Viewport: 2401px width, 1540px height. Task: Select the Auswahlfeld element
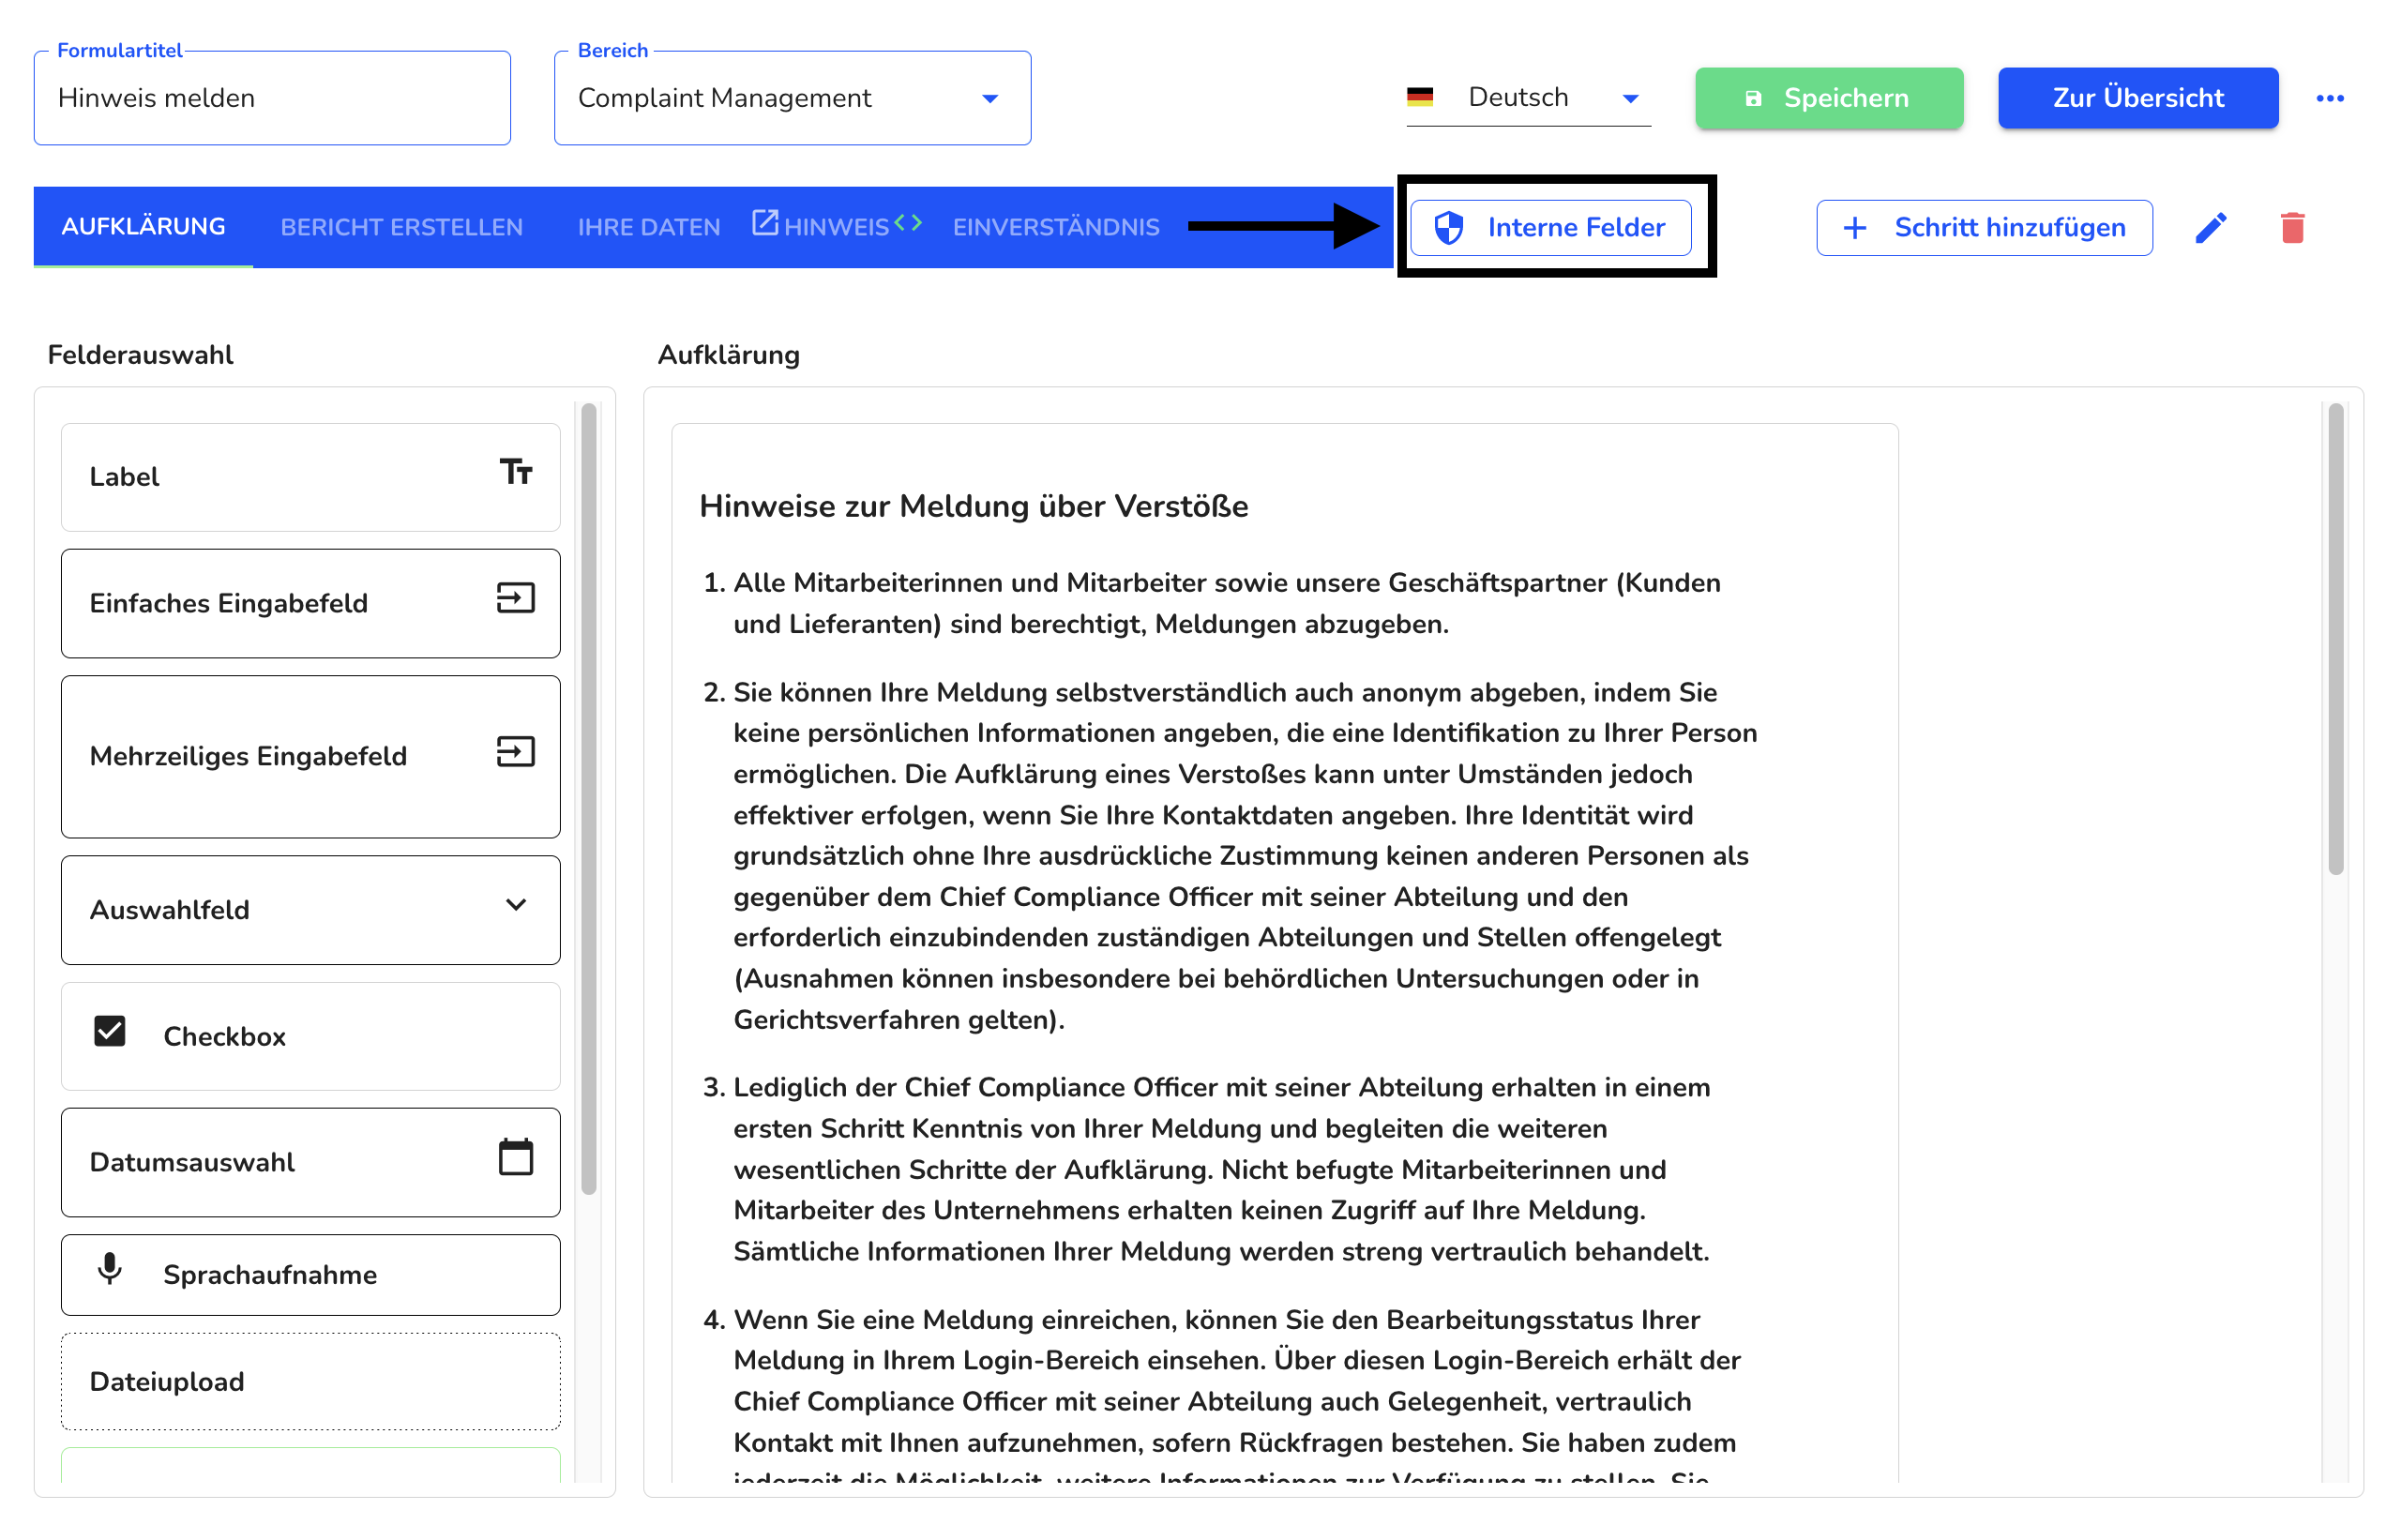pyautogui.click(x=310, y=909)
